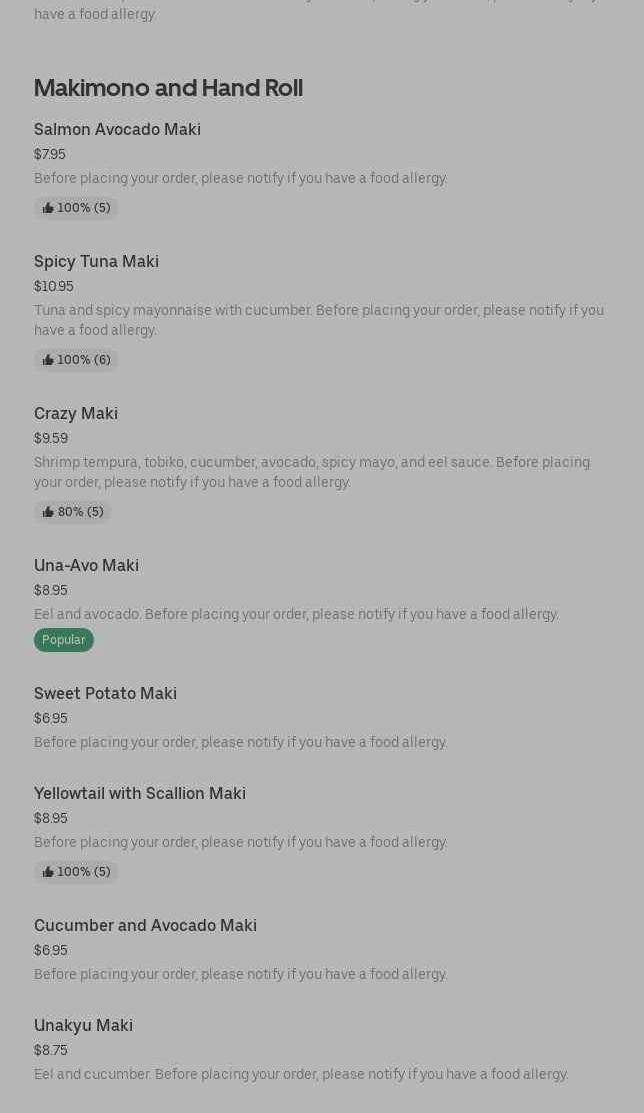Screen dimensions: 644x1113
Task: Click the Eel and cucumber description text
Action: click(x=301, y=1075)
